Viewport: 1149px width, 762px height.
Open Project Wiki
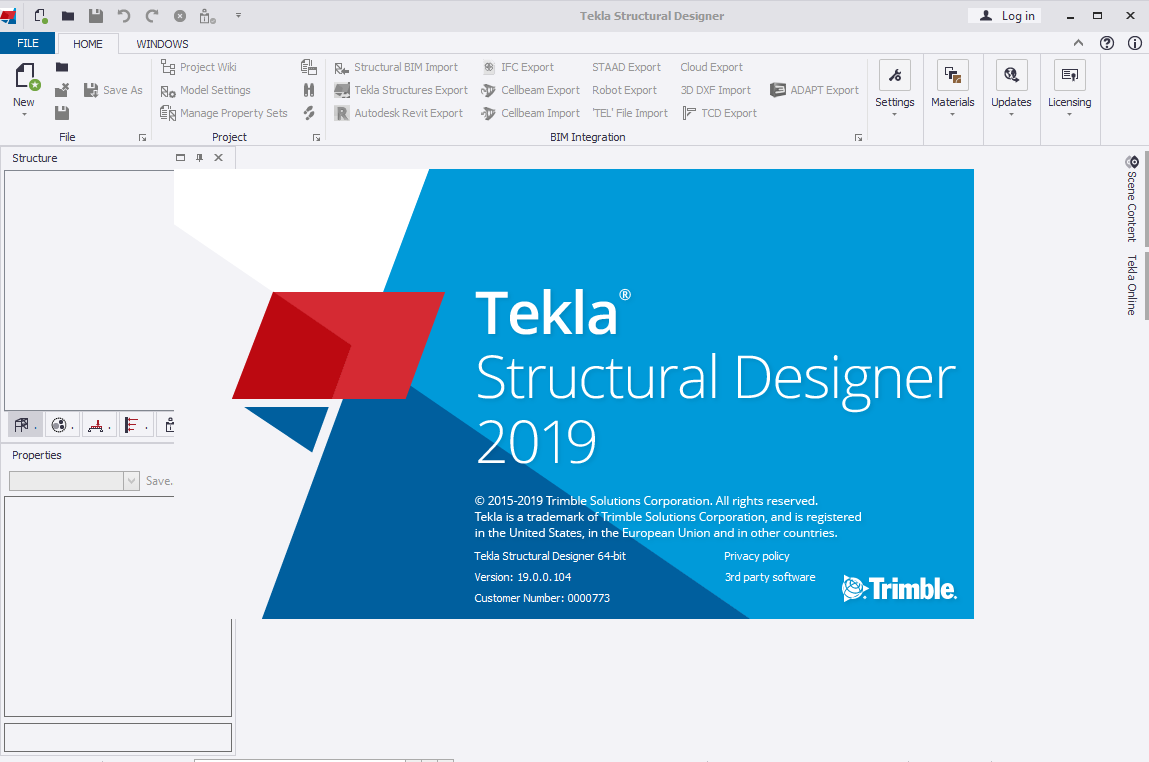[x=199, y=67]
